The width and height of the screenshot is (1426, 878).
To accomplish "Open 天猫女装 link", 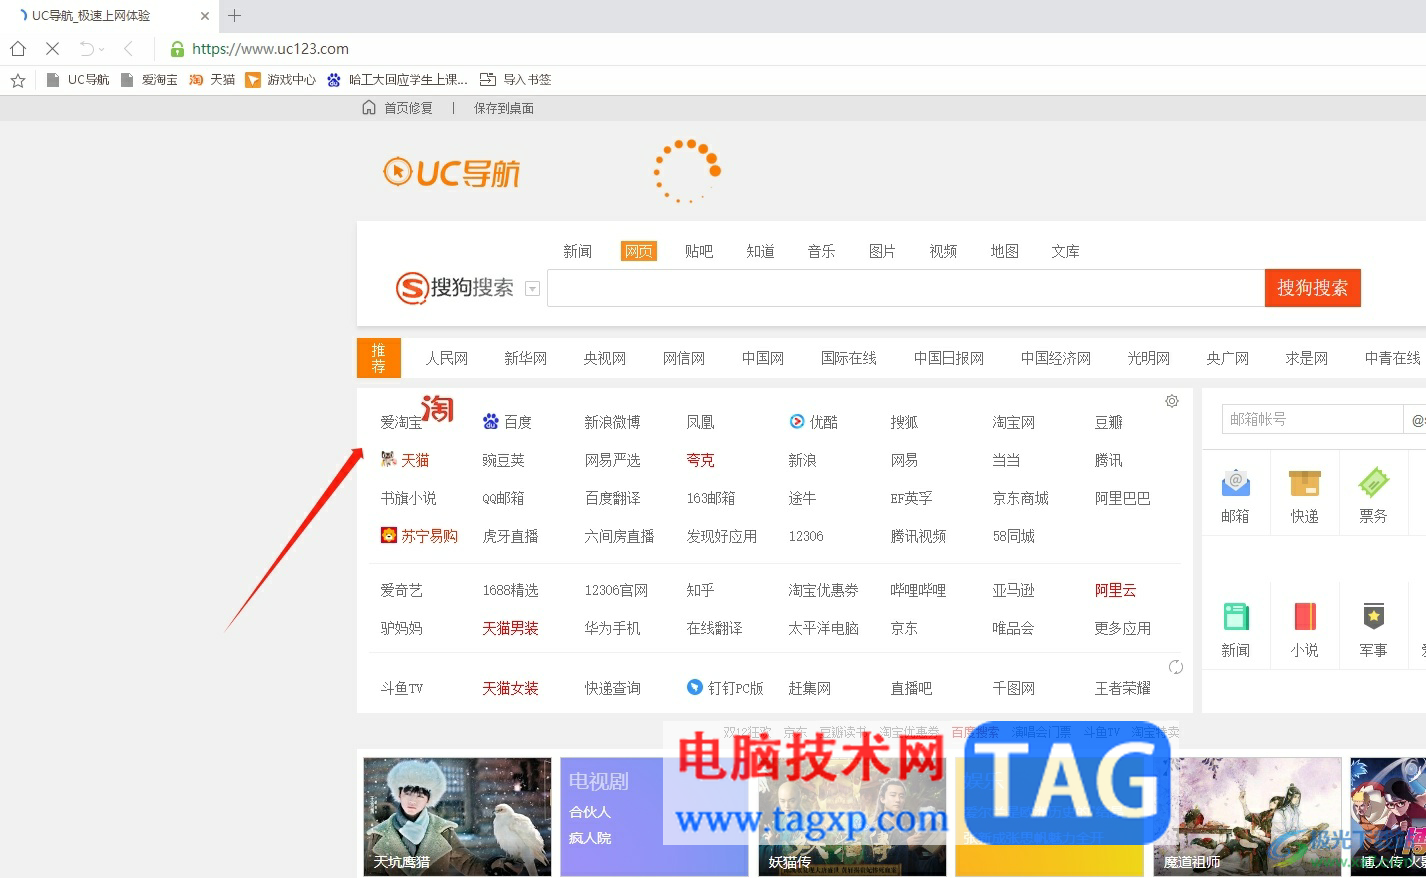I will [x=510, y=688].
